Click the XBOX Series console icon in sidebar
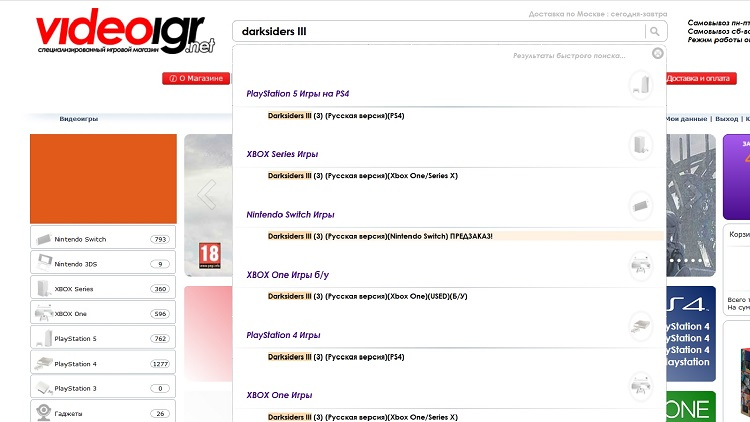Image resolution: width=750 pixels, height=422 pixels. click(x=44, y=289)
